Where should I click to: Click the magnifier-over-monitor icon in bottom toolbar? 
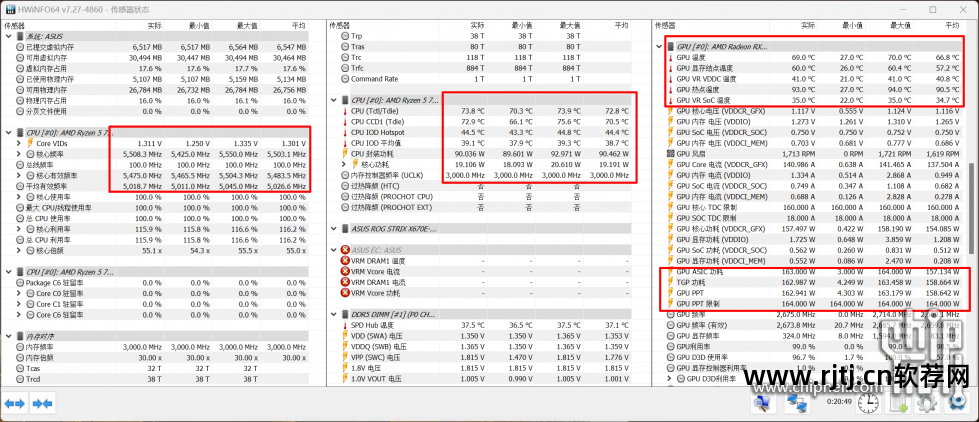763,403
